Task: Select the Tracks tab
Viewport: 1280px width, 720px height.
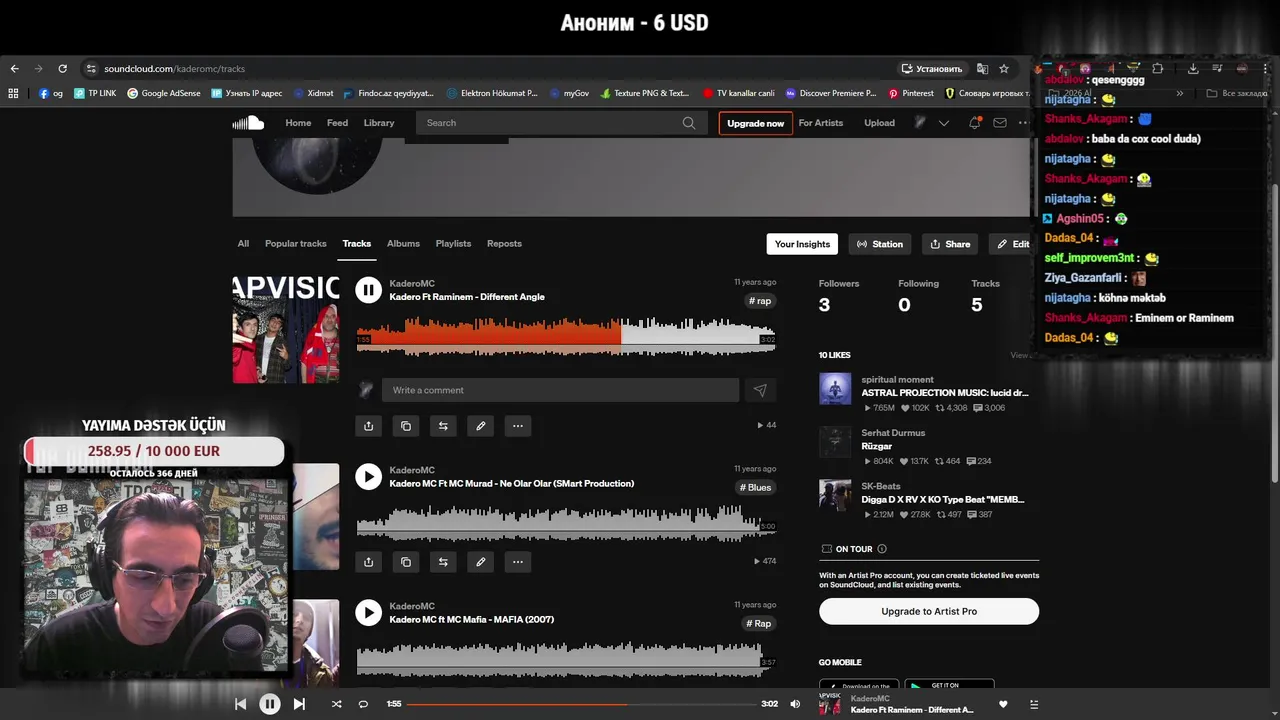Action: coord(357,244)
